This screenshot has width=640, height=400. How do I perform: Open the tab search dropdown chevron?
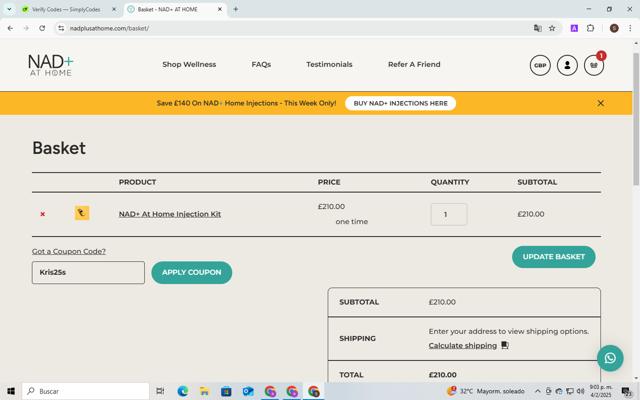click(x=9, y=9)
